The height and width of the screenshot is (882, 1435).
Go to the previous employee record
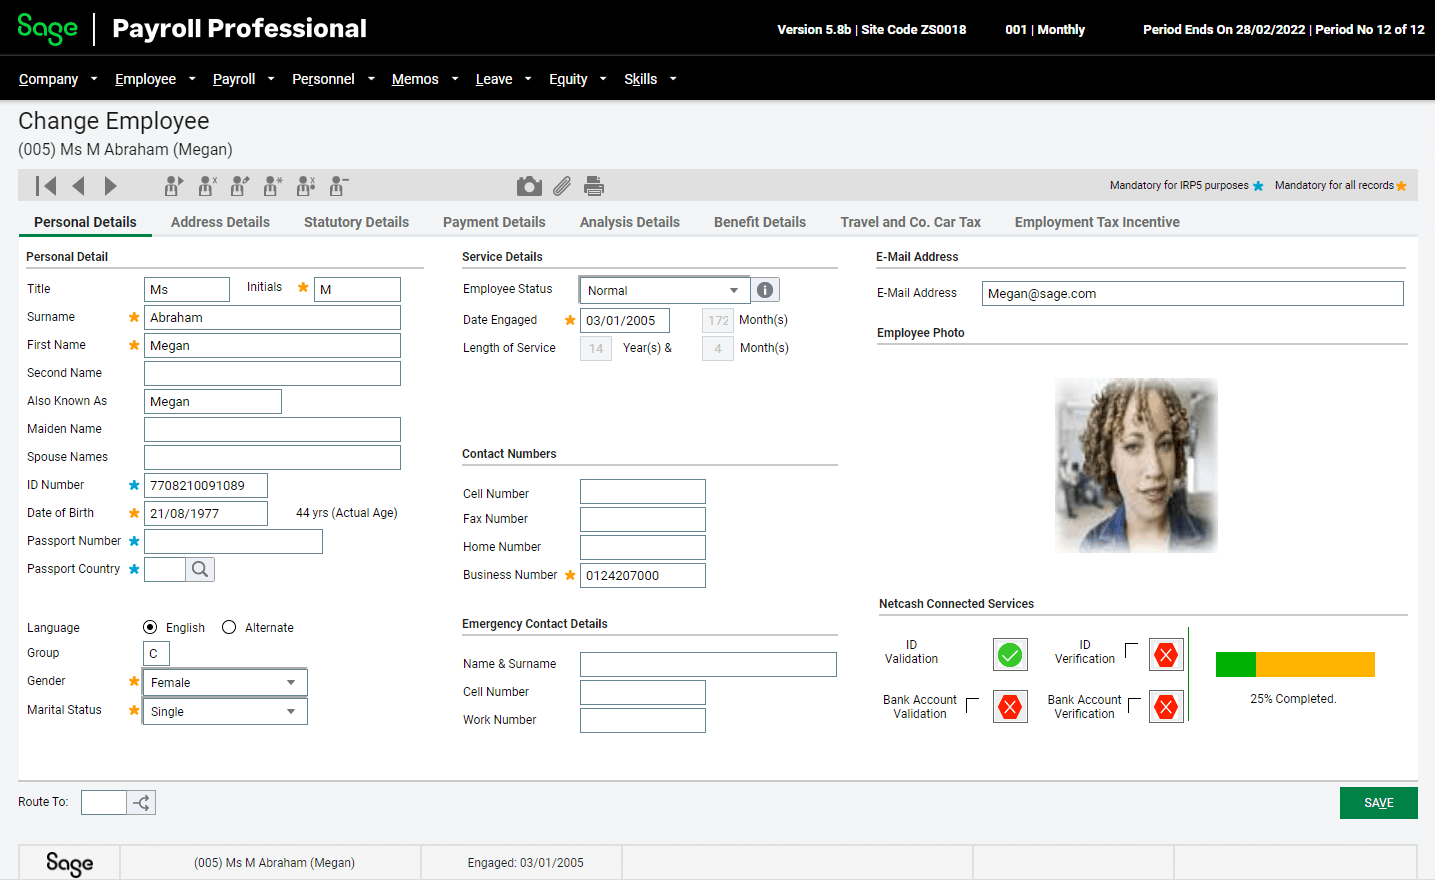click(x=78, y=186)
